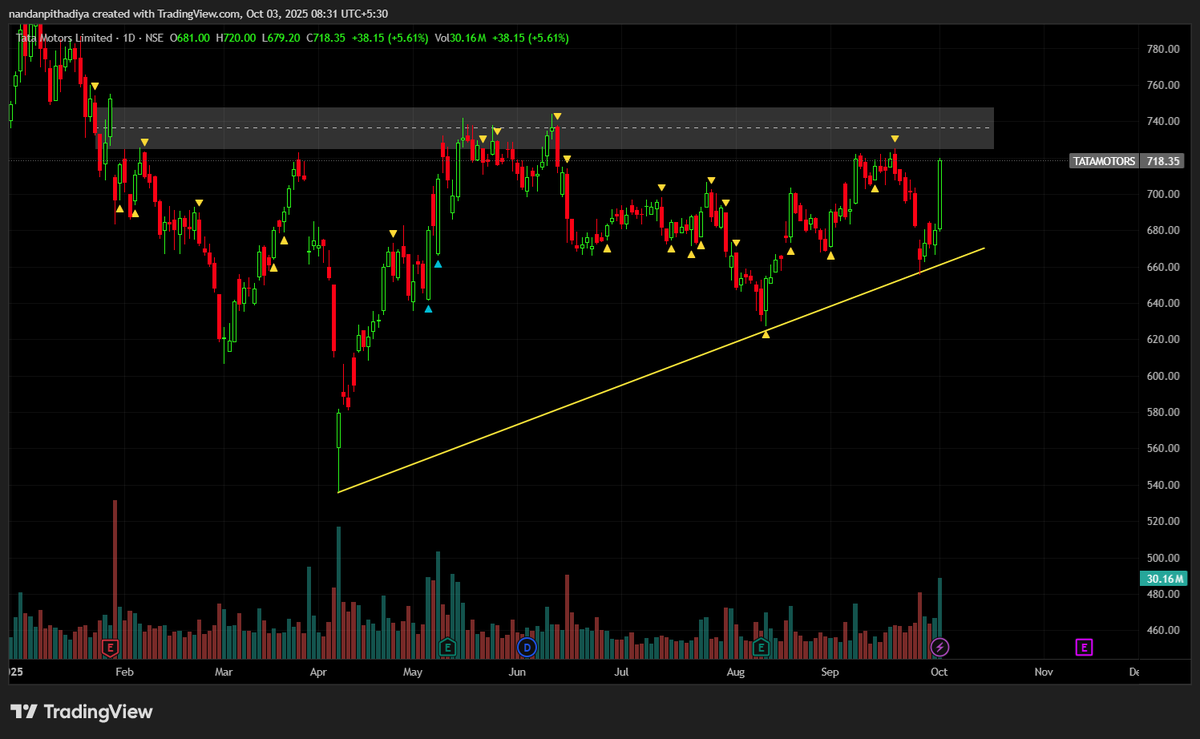Screen dimensions: 1200x739
Task: Click the blue dividend D marker in June
Action: (x=527, y=648)
